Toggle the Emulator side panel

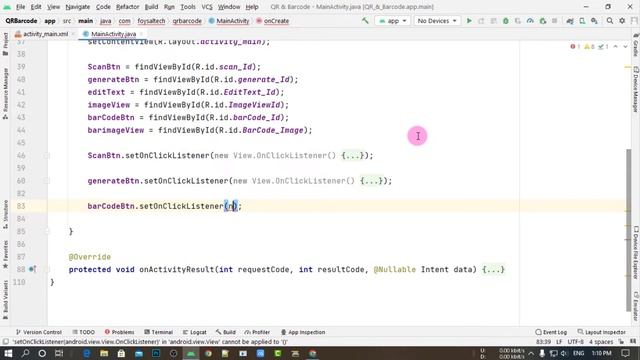pos(636,306)
